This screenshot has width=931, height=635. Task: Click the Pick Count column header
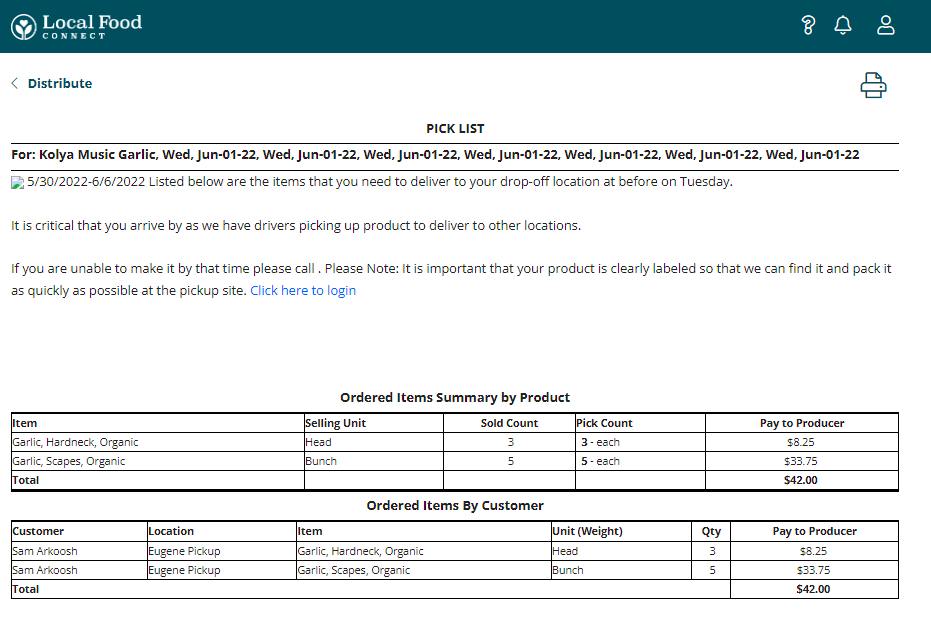(604, 423)
